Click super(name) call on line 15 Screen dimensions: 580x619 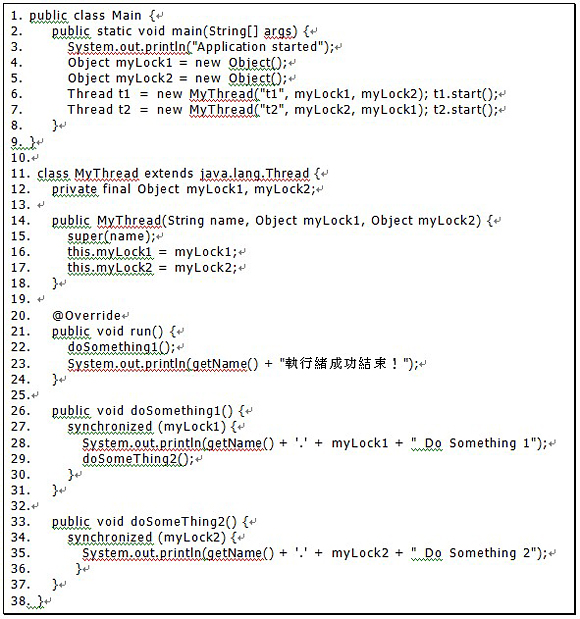pos(111,236)
